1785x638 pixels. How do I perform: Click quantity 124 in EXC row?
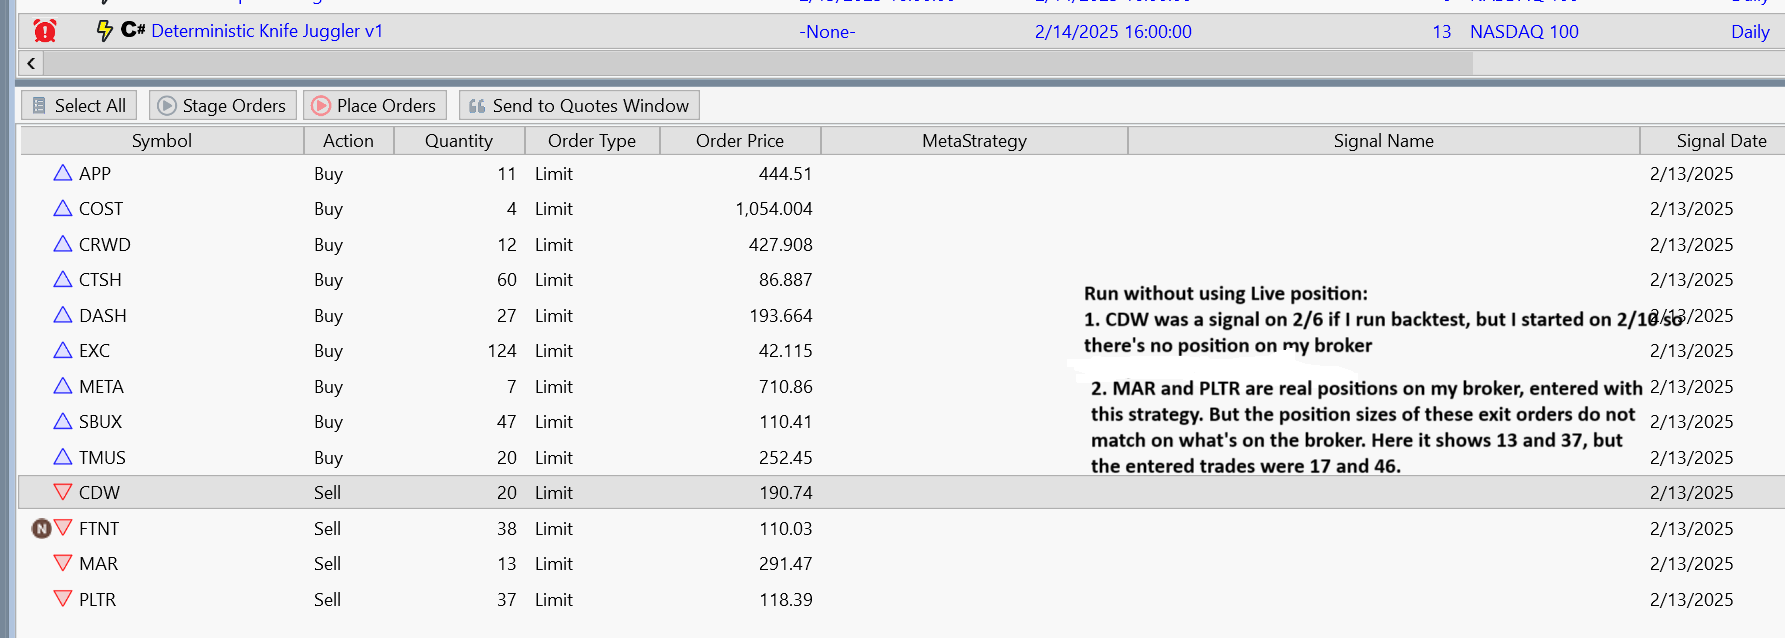502,351
